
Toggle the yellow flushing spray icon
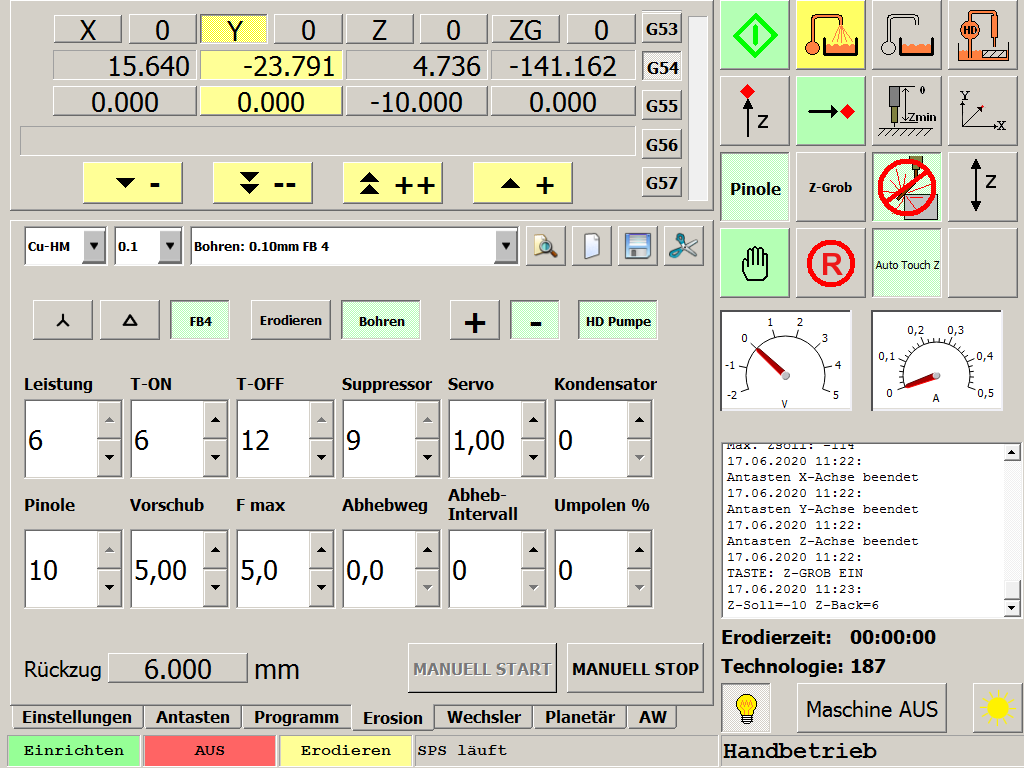pyautogui.click(x=831, y=35)
